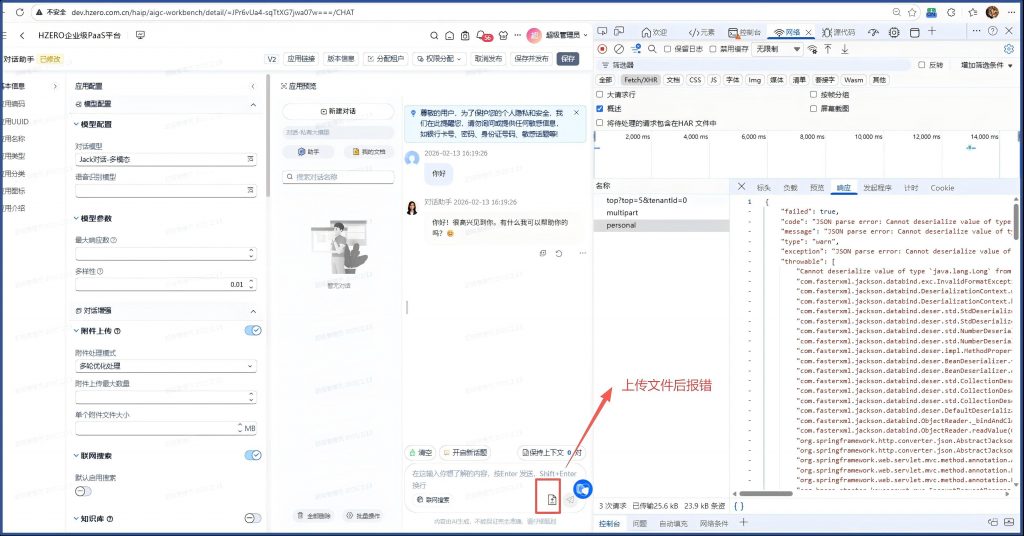The height and width of the screenshot is (536, 1024).
Task: Click the search magnifier icon in the platform header
Action: coord(435,35)
